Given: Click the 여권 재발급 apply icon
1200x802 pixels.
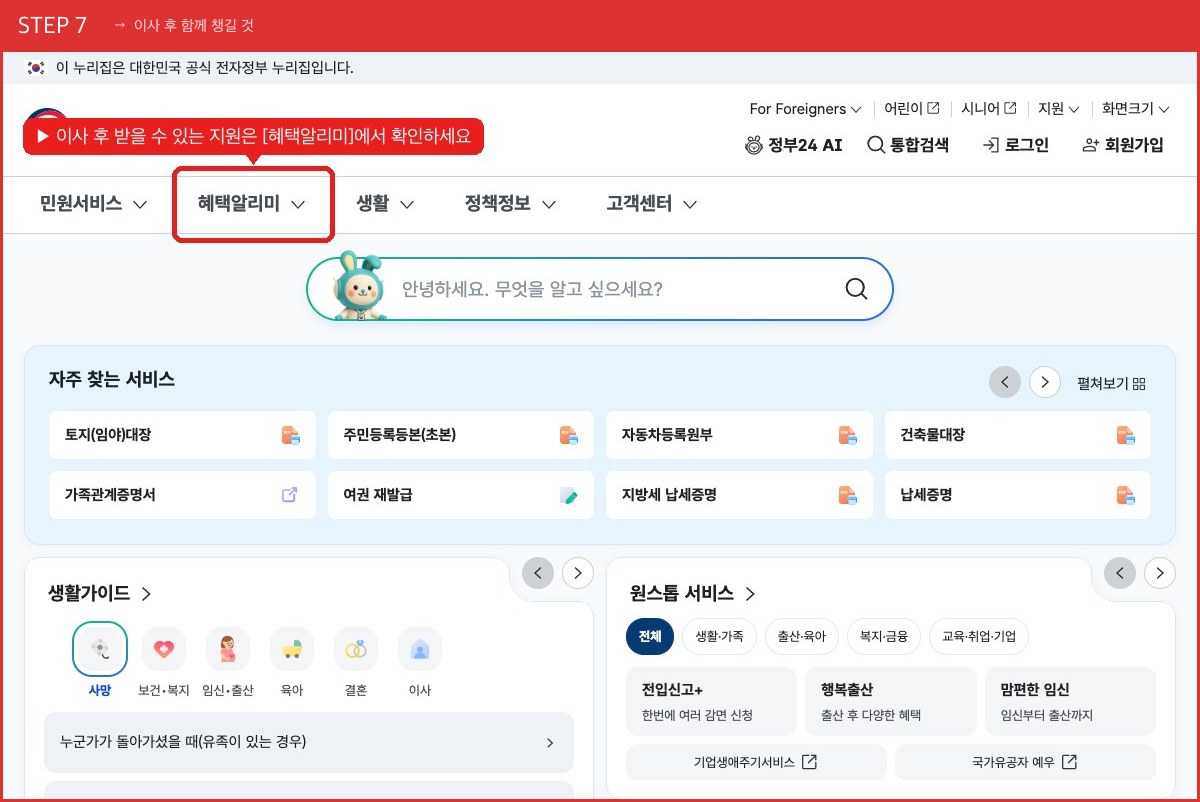Looking at the screenshot, I should (x=568, y=495).
